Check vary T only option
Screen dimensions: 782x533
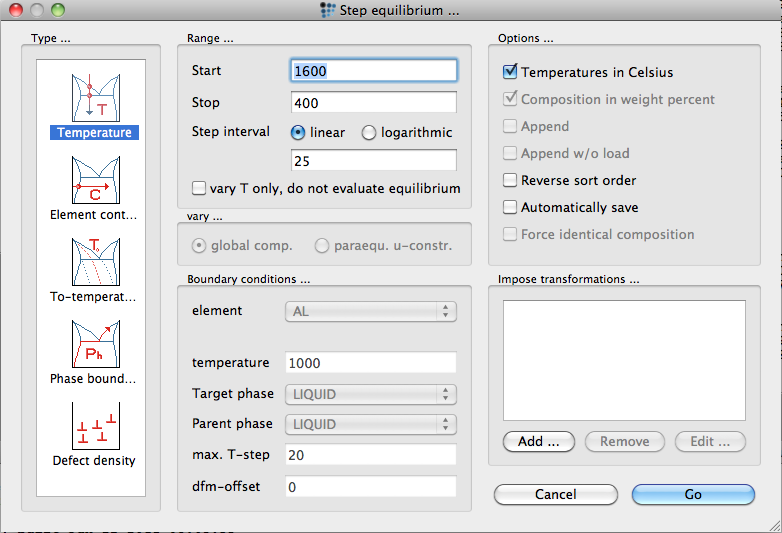pyautogui.click(x=201, y=188)
